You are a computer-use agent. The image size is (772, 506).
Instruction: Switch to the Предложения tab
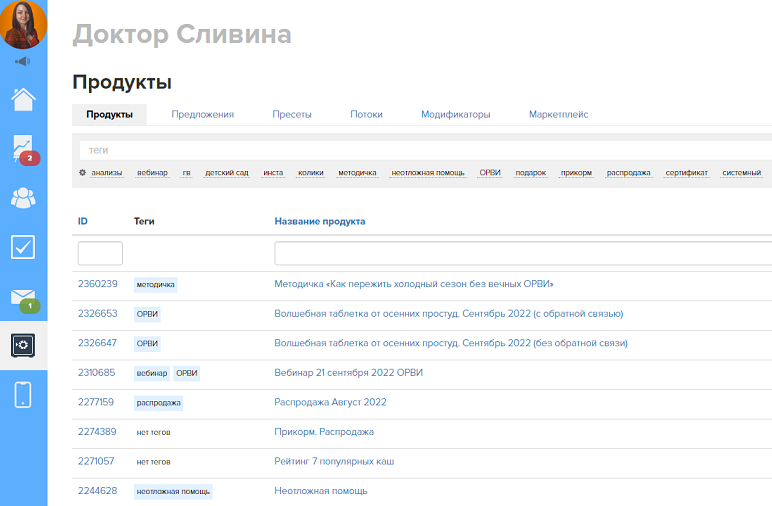[202, 114]
